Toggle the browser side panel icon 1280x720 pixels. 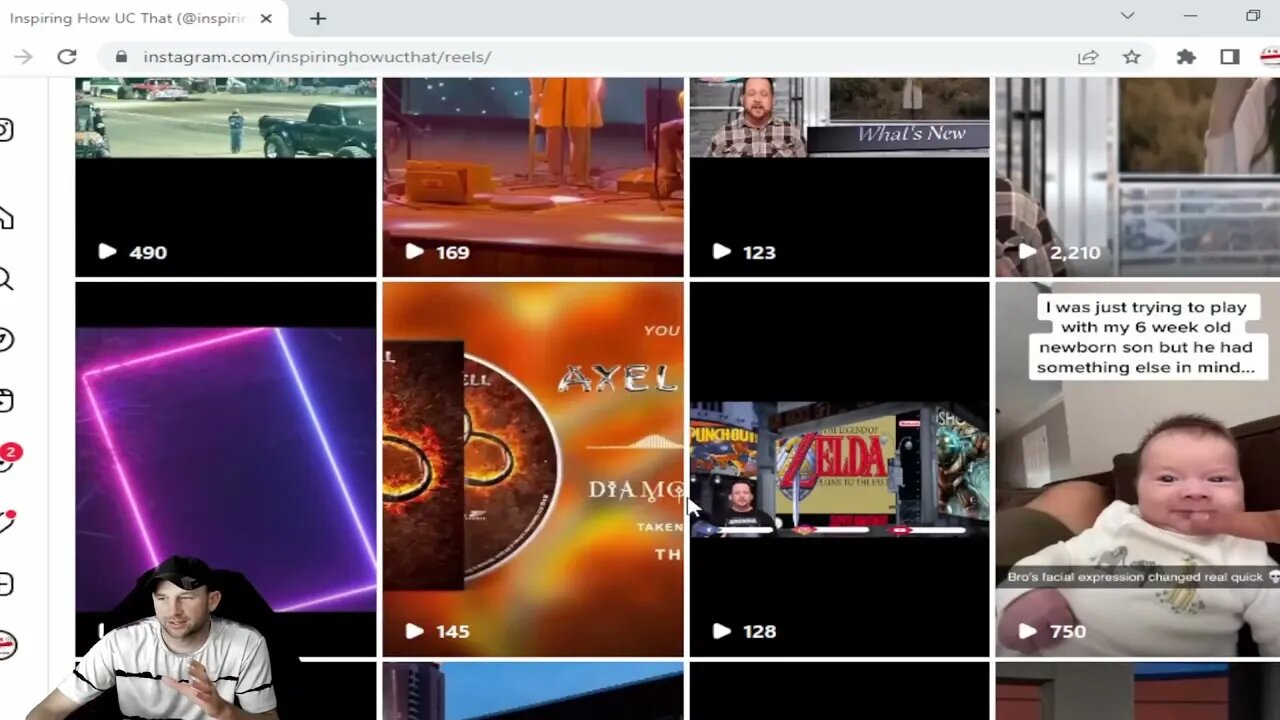(1230, 57)
